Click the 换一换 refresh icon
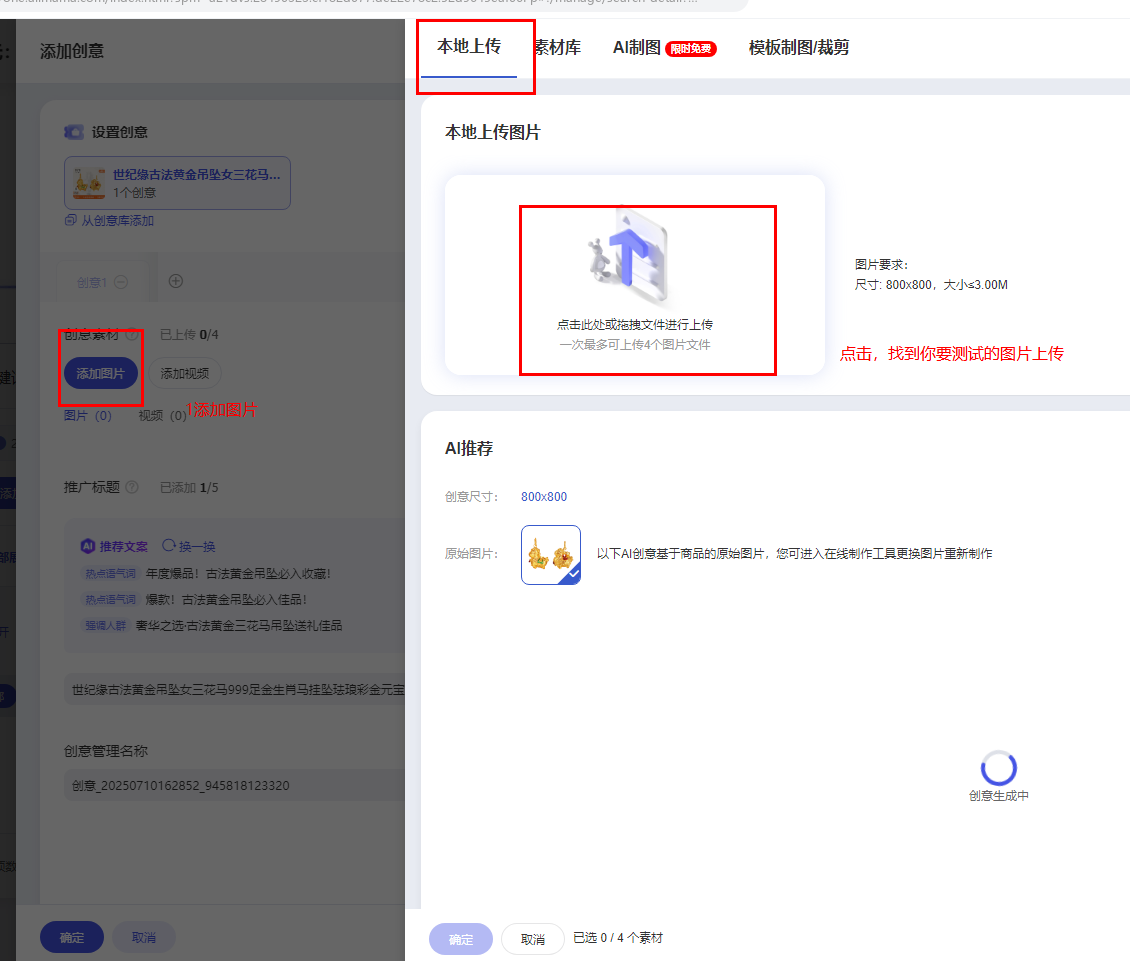 click(169, 546)
